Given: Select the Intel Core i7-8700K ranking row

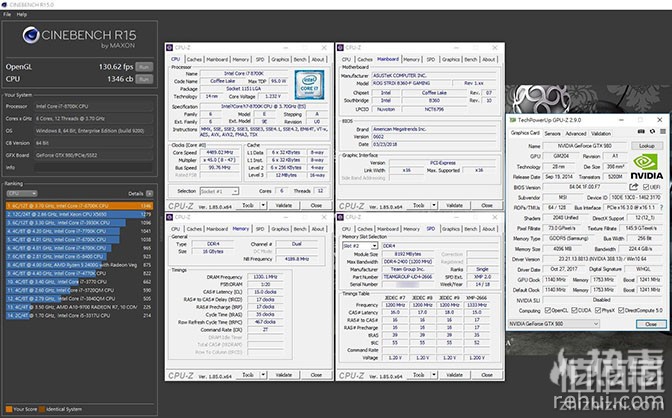Looking at the screenshot, I should pos(79,206).
